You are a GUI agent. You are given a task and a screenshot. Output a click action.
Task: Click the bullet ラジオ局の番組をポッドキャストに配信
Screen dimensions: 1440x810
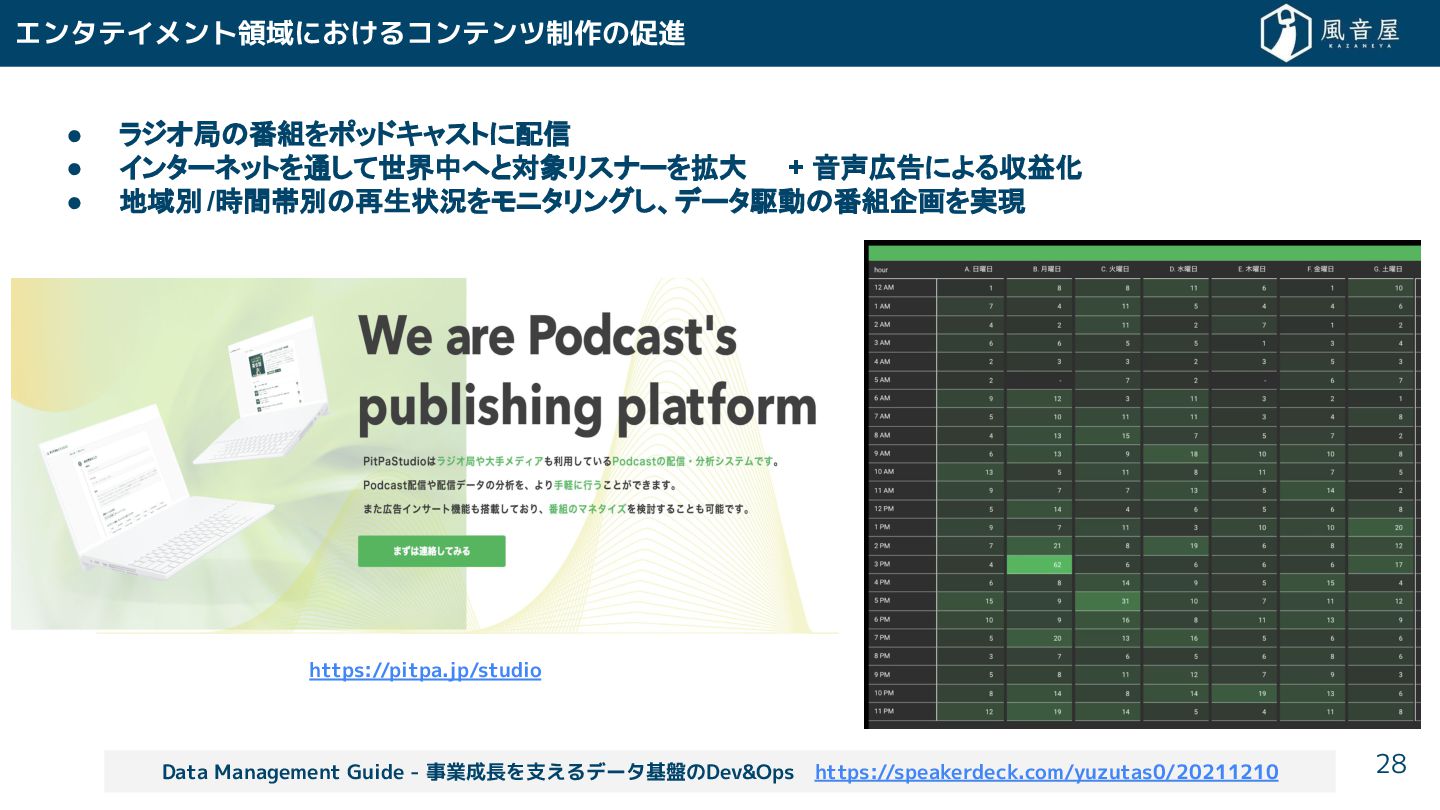point(345,132)
